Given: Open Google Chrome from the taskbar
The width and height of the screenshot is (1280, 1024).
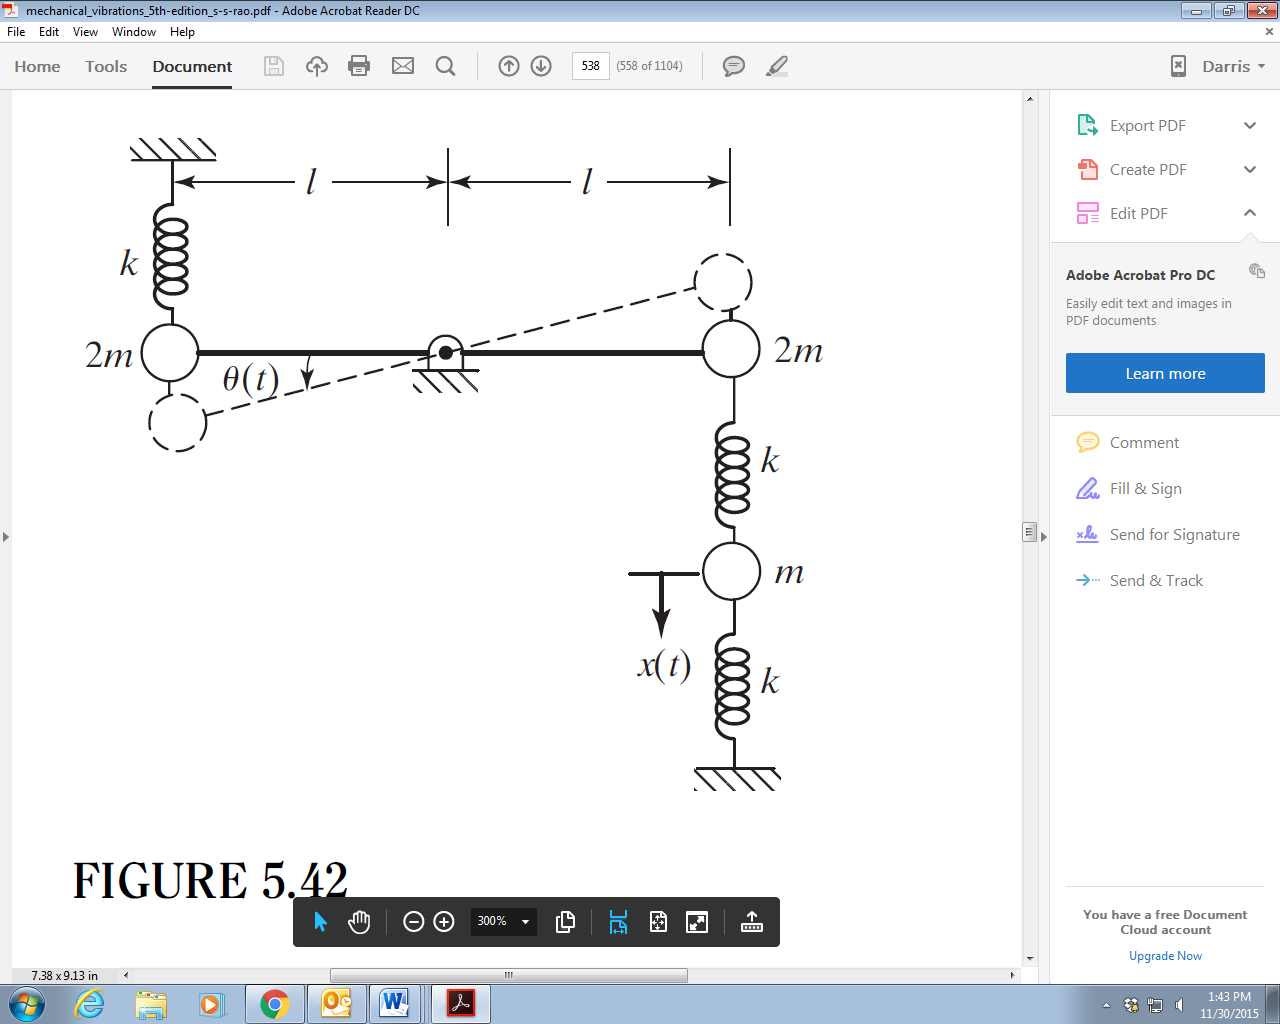Looking at the screenshot, I should click(x=275, y=1004).
